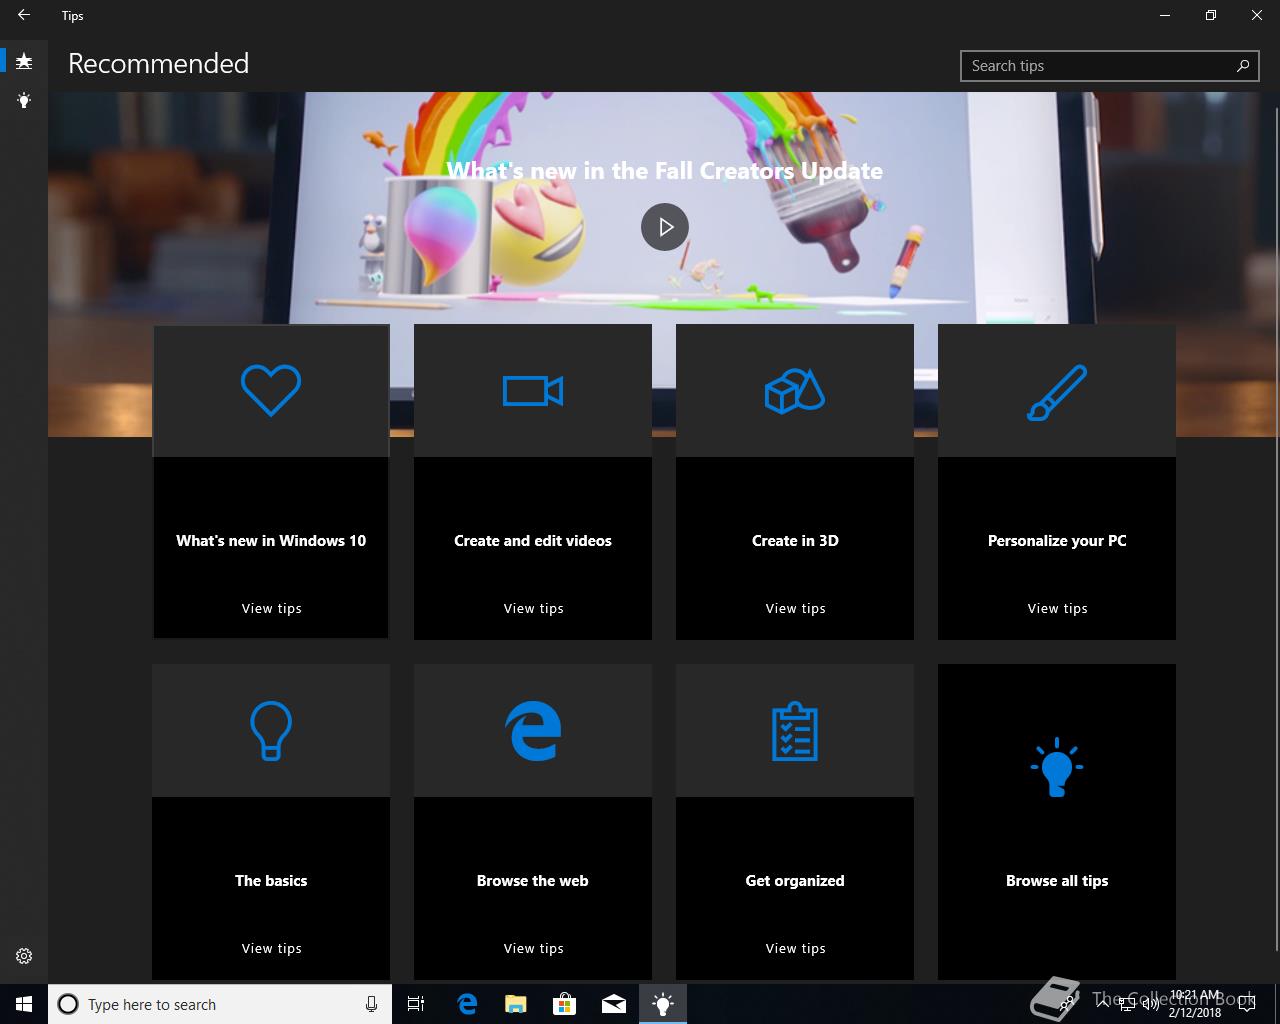Open the Action Center notification icon
Image resolution: width=1280 pixels, height=1024 pixels.
coord(1246,1004)
